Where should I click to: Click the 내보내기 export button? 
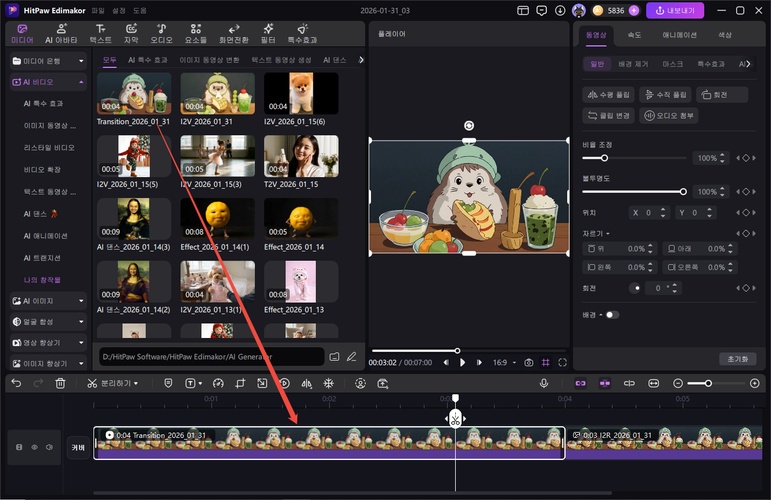675,10
